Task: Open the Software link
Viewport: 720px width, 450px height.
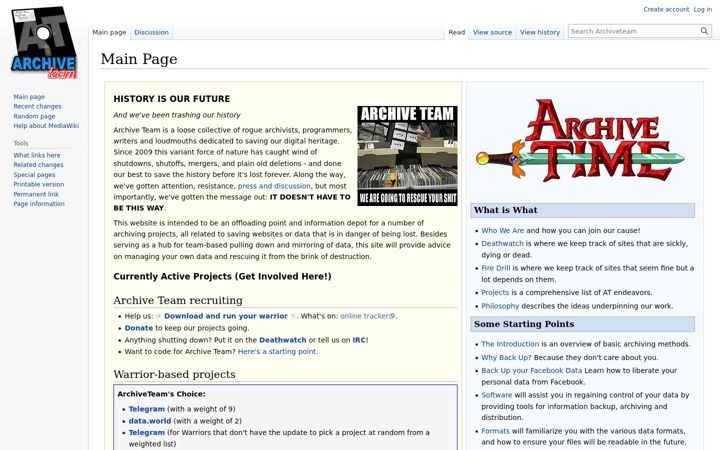Action: tap(496, 395)
